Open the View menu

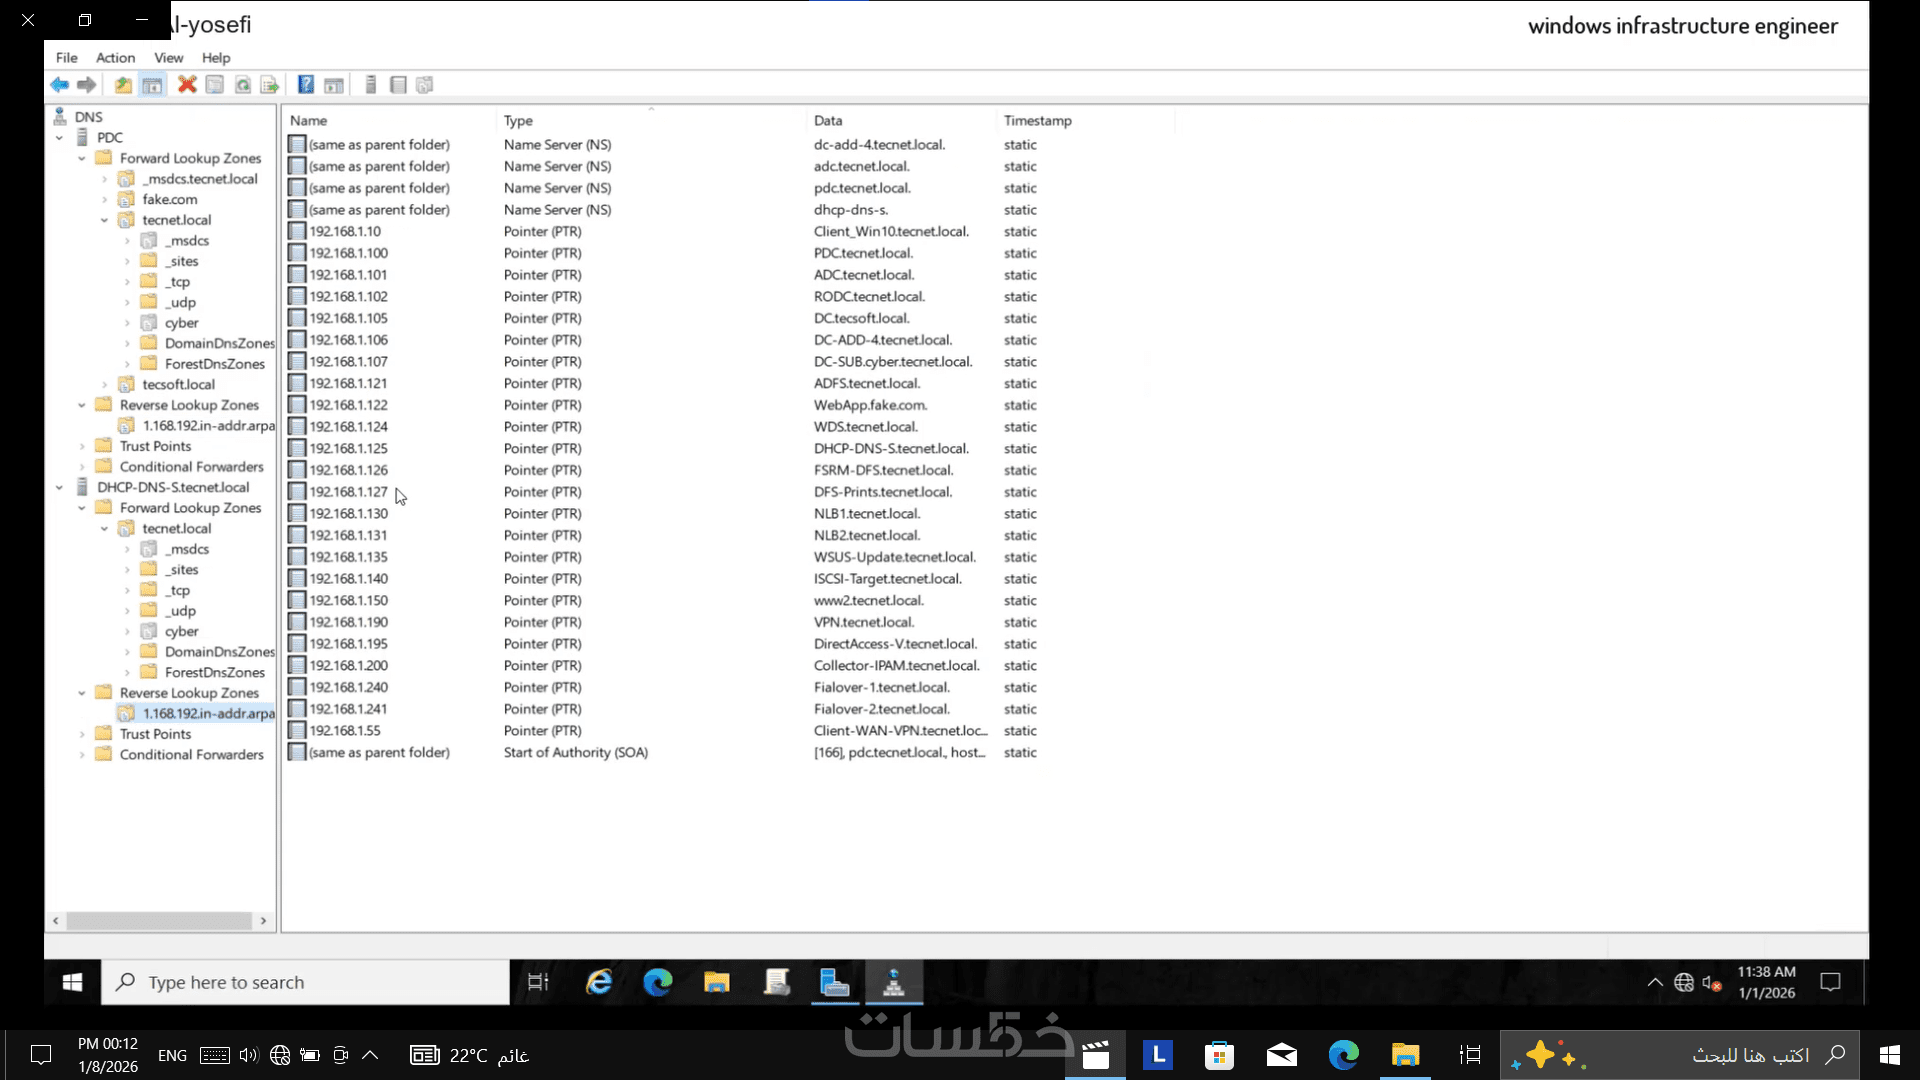(168, 58)
